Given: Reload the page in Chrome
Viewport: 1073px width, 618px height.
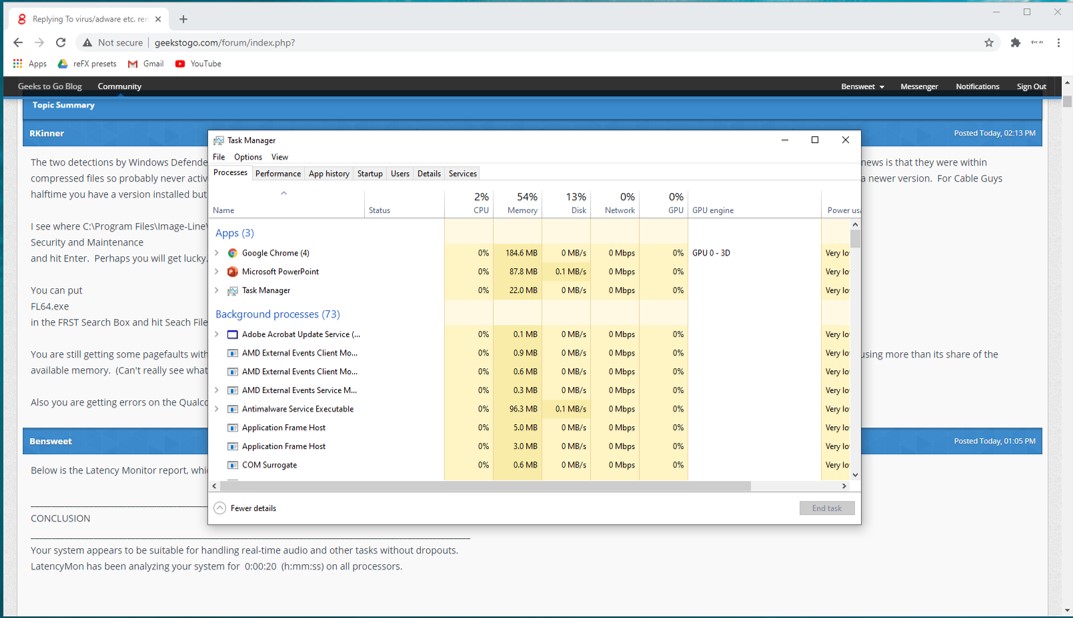Looking at the screenshot, I should pyautogui.click(x=61, y=42).
